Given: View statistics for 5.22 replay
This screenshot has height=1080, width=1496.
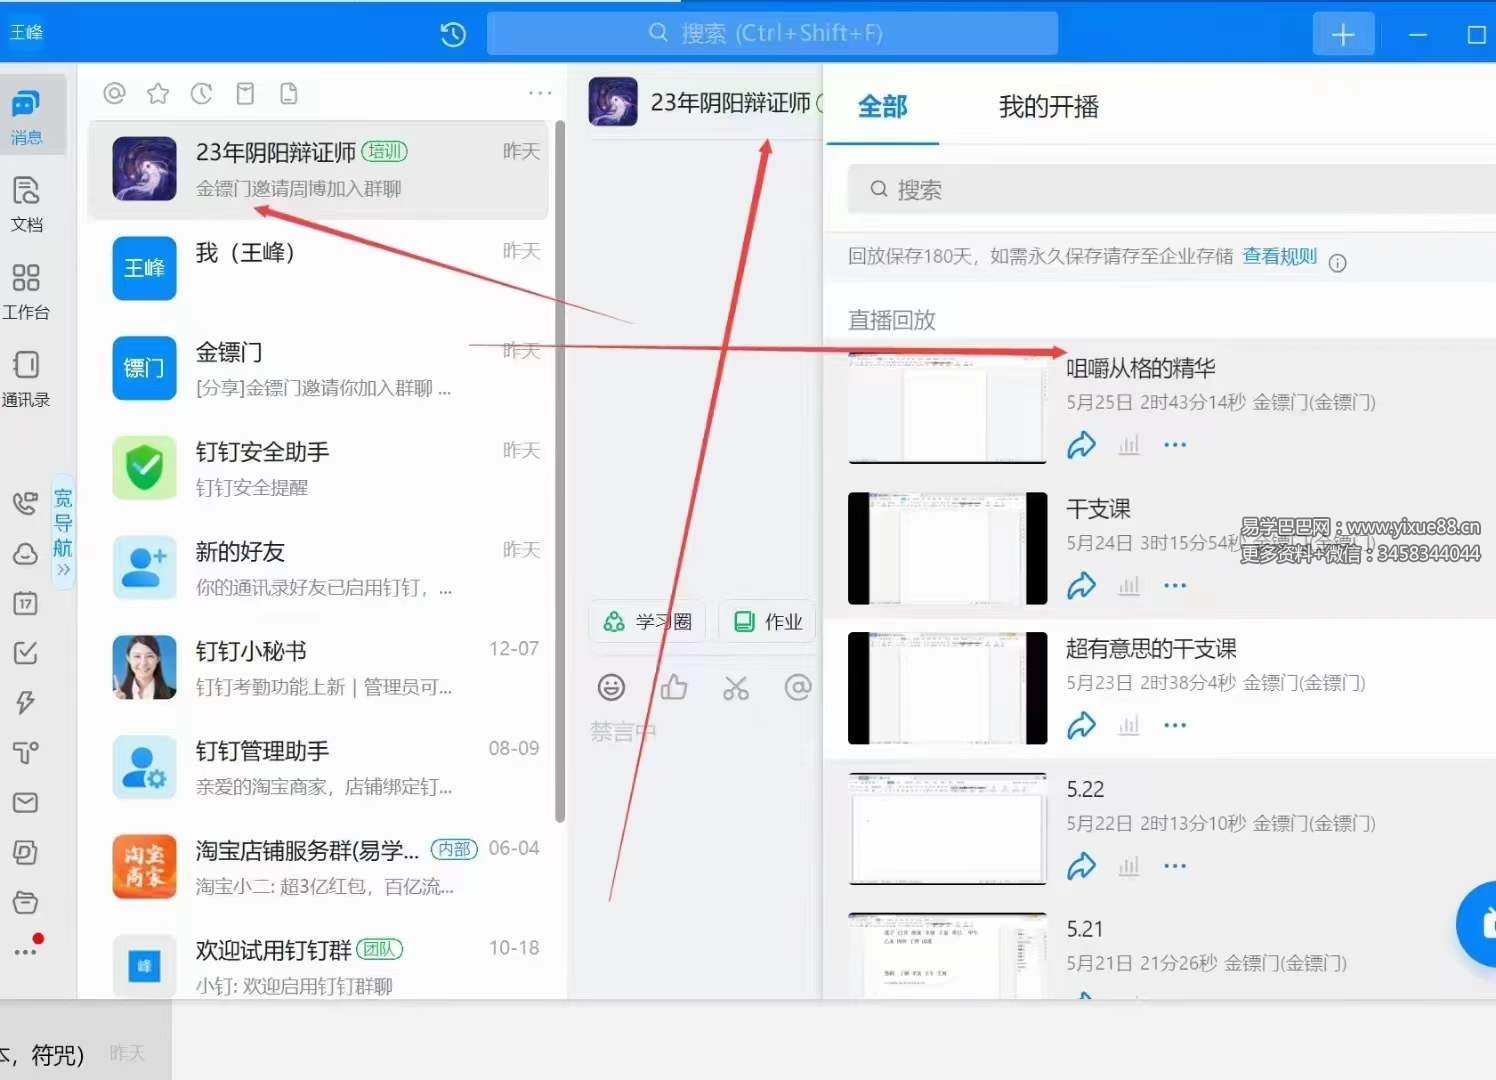Looking at the screenshot, I should click(1129, 866).
